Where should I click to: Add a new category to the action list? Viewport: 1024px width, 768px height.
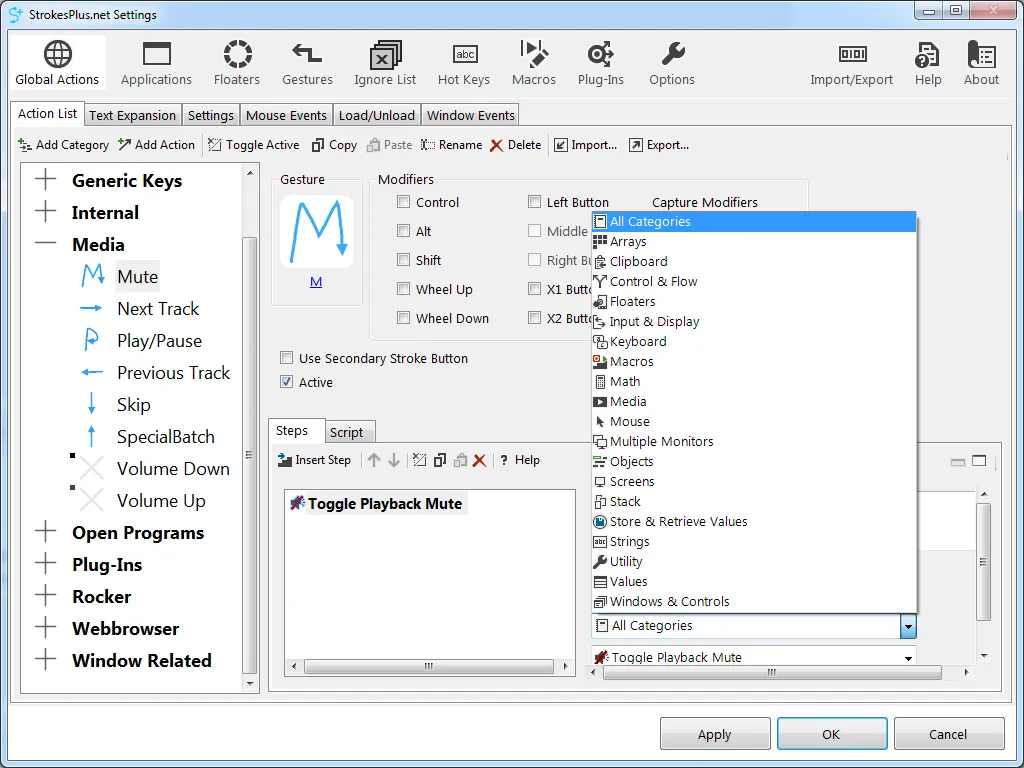point(63,145)
